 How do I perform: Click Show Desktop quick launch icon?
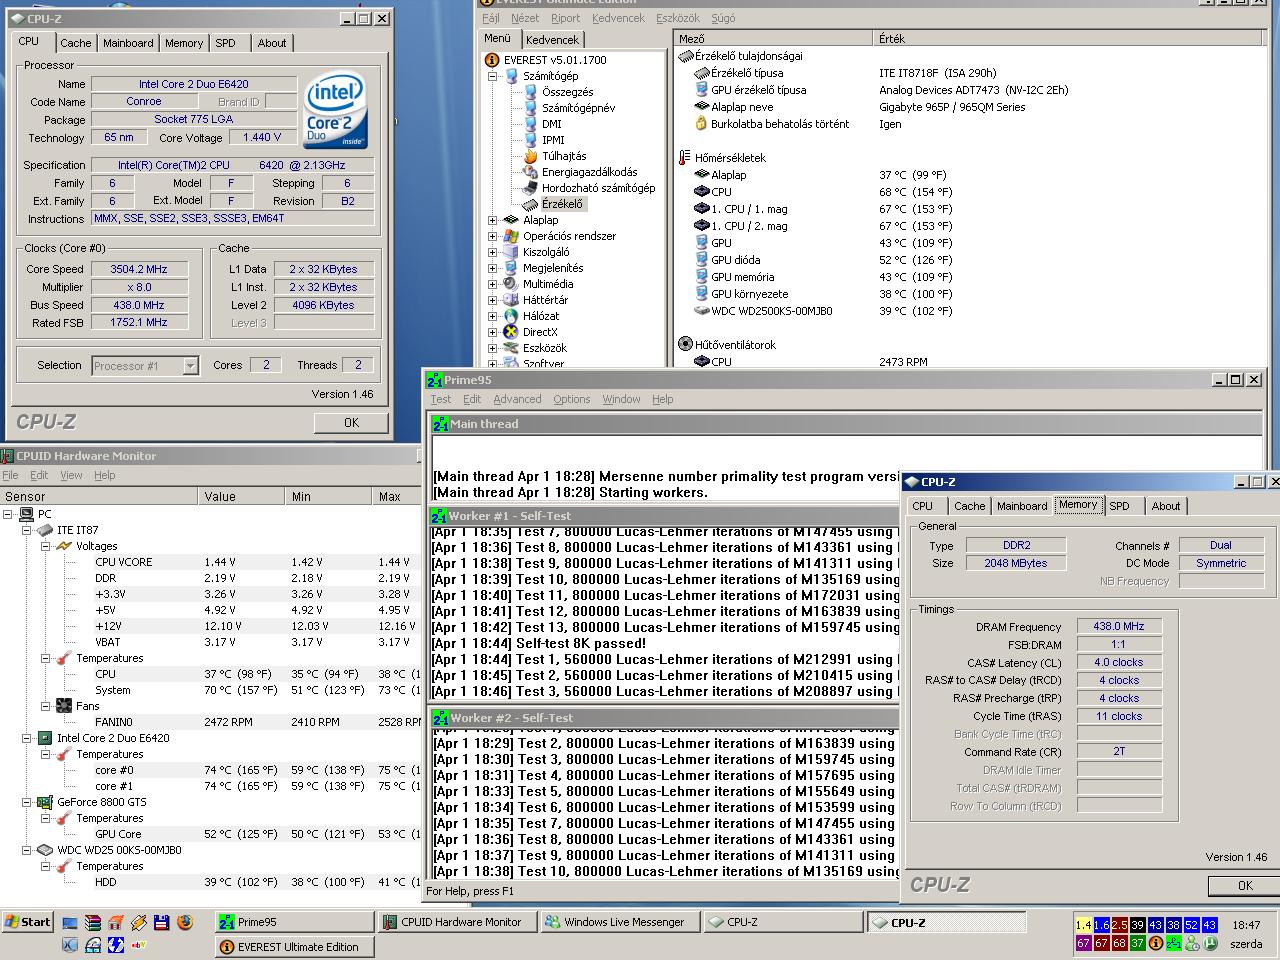(x=70, y=922)
